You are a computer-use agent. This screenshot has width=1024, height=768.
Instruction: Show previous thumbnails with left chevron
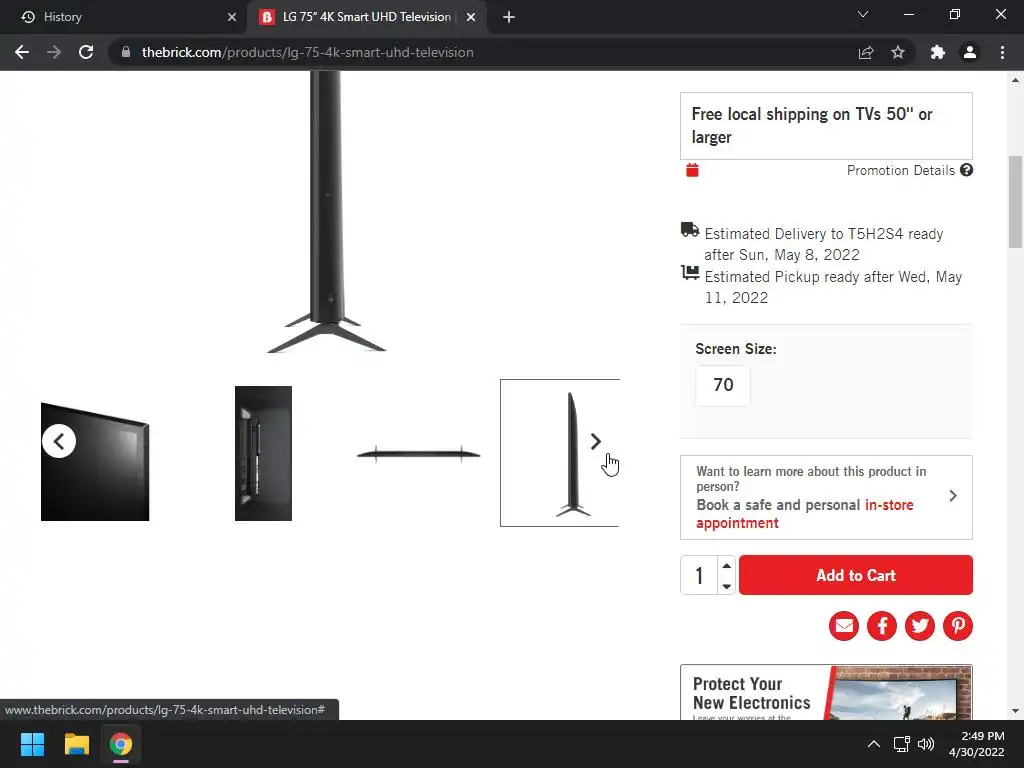59,441
